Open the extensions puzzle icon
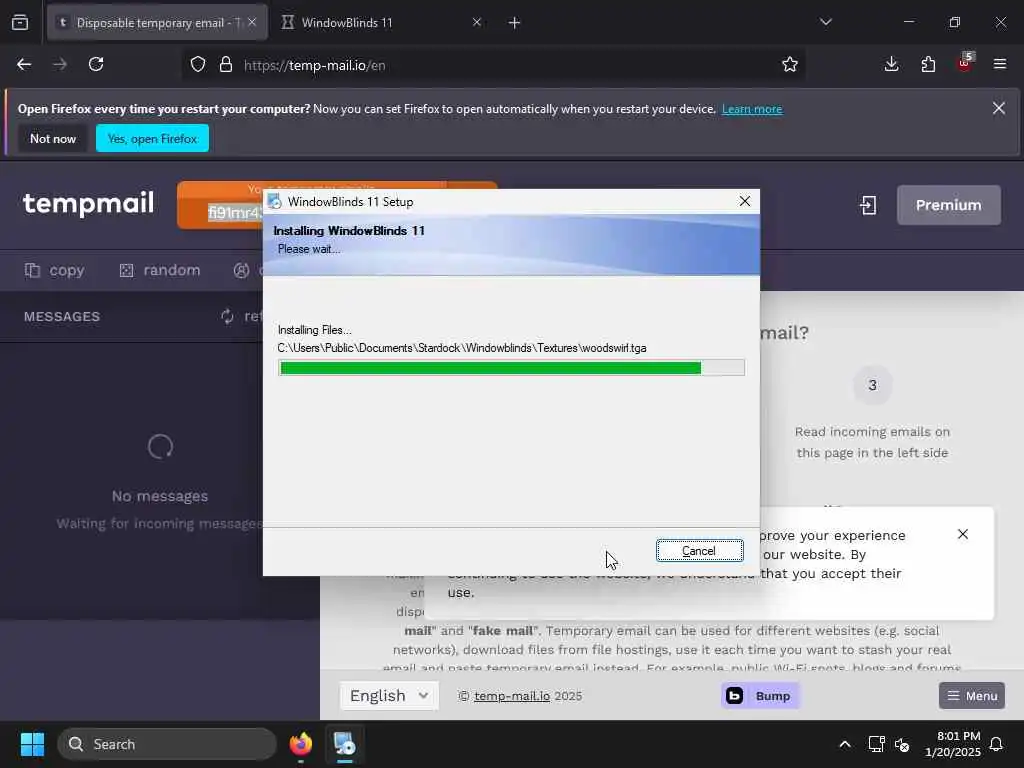 (x=928, y=65)
